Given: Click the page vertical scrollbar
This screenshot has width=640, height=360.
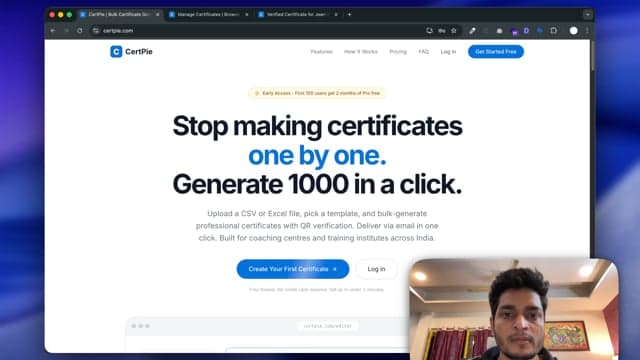Looking at the screenshot, I should click(x=592, y=55).
